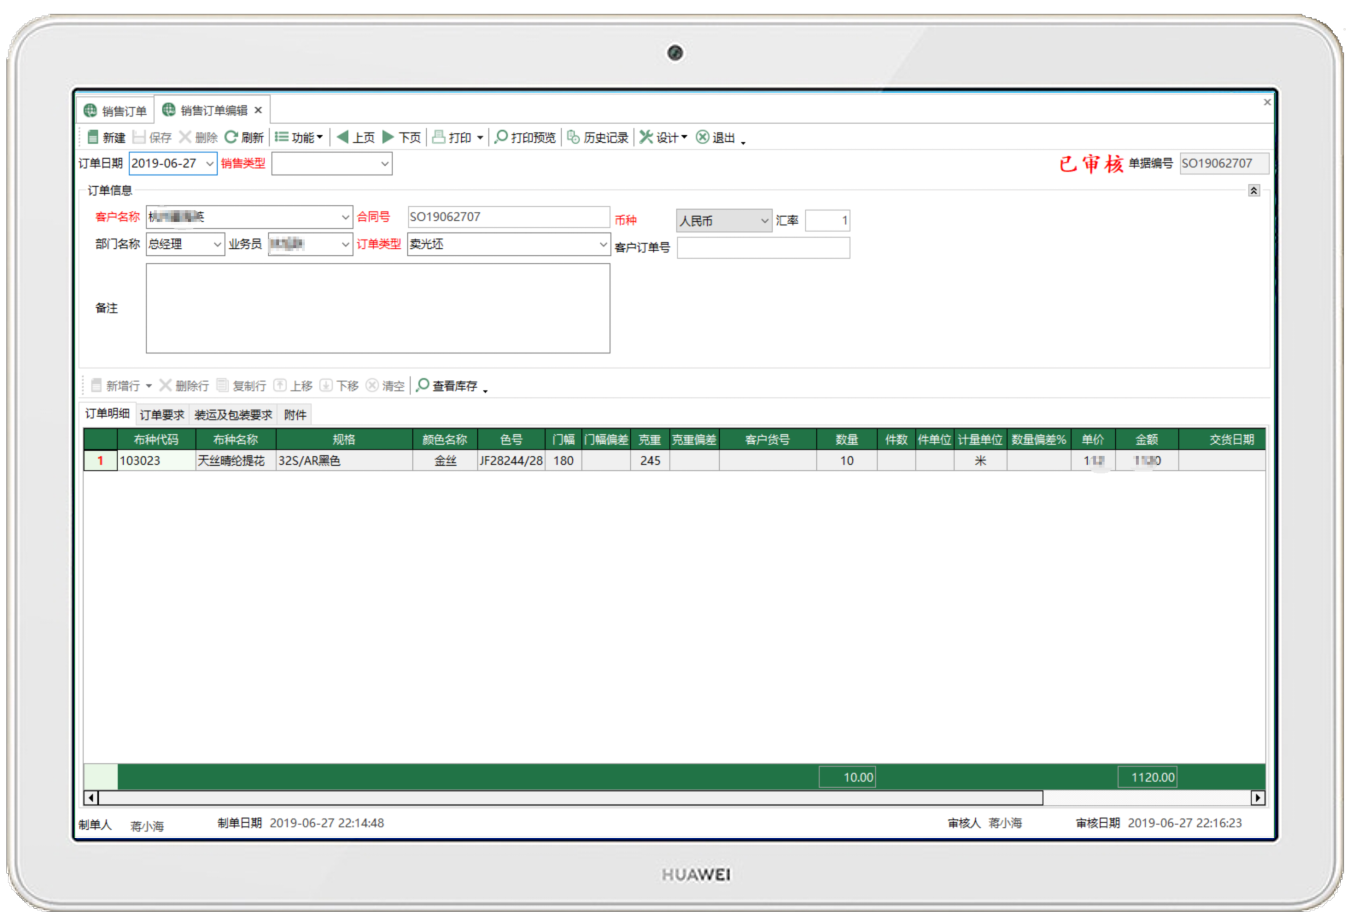
Task: Select the 订单明细 tab
Action: tap(107, 413)
